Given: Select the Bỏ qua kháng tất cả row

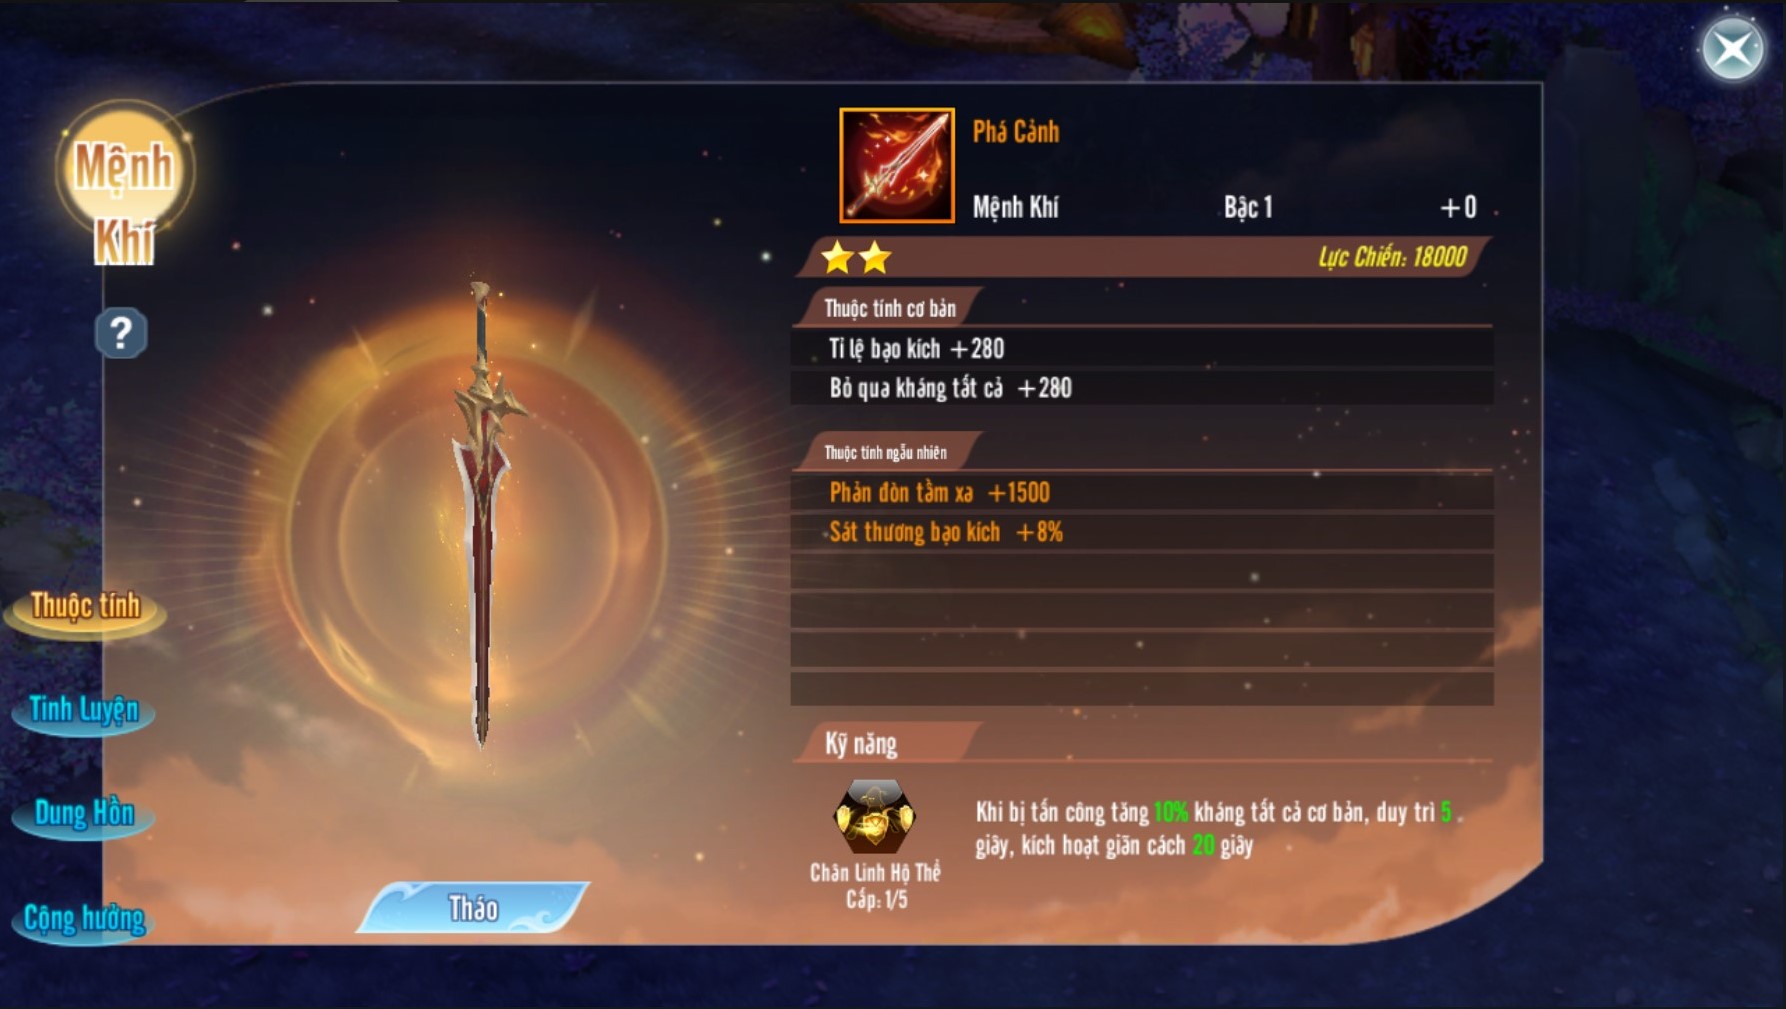Looking at the screenshot, I should click(x=1142, y=388).
